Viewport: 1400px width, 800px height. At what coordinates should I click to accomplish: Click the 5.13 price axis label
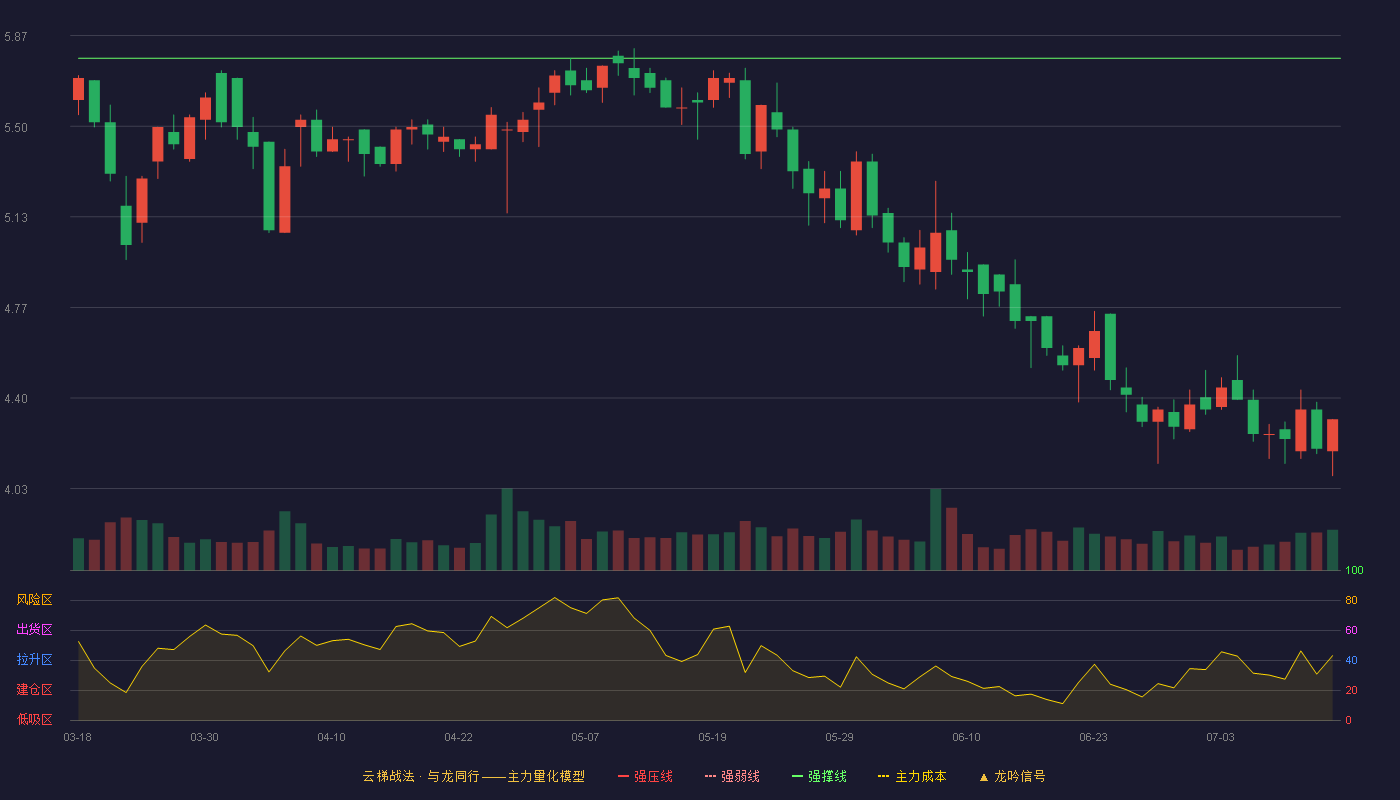[16, 218]
